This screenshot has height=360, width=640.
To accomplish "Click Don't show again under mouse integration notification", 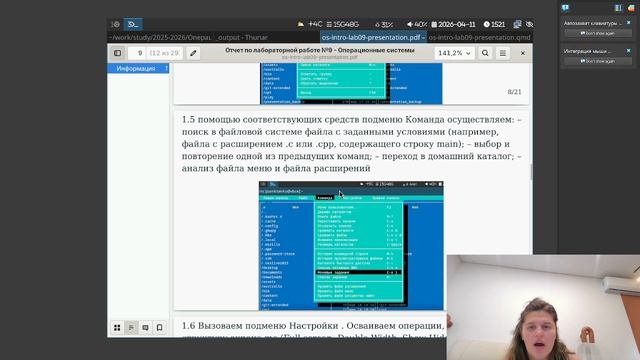I will point(598,61).
